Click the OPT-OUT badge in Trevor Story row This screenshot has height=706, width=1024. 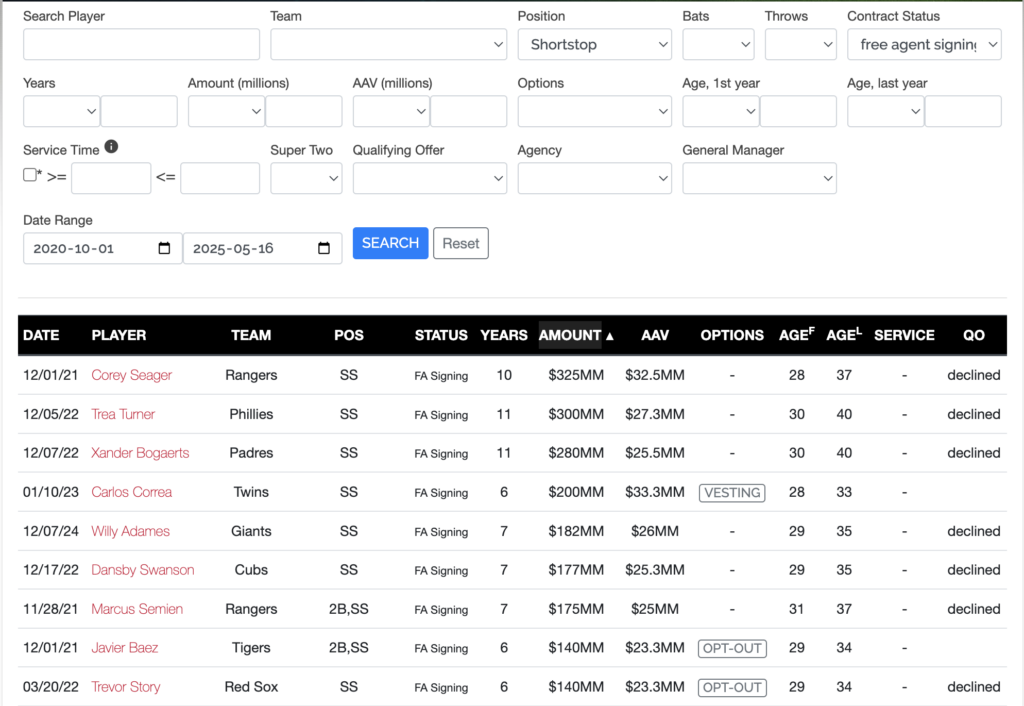[x=732, y=687]
